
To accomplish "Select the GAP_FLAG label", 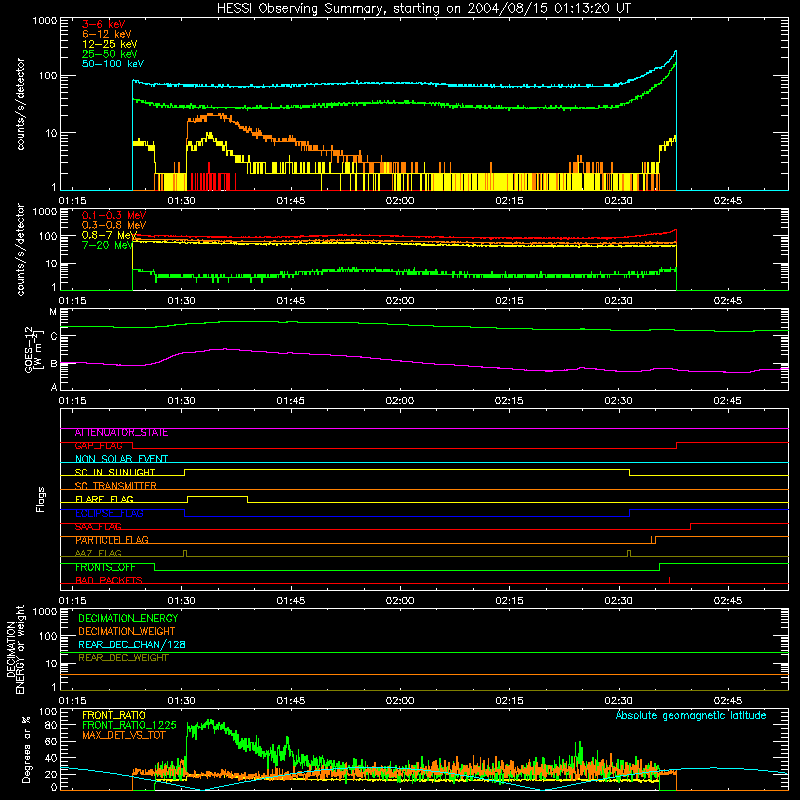I will (98, 446).
